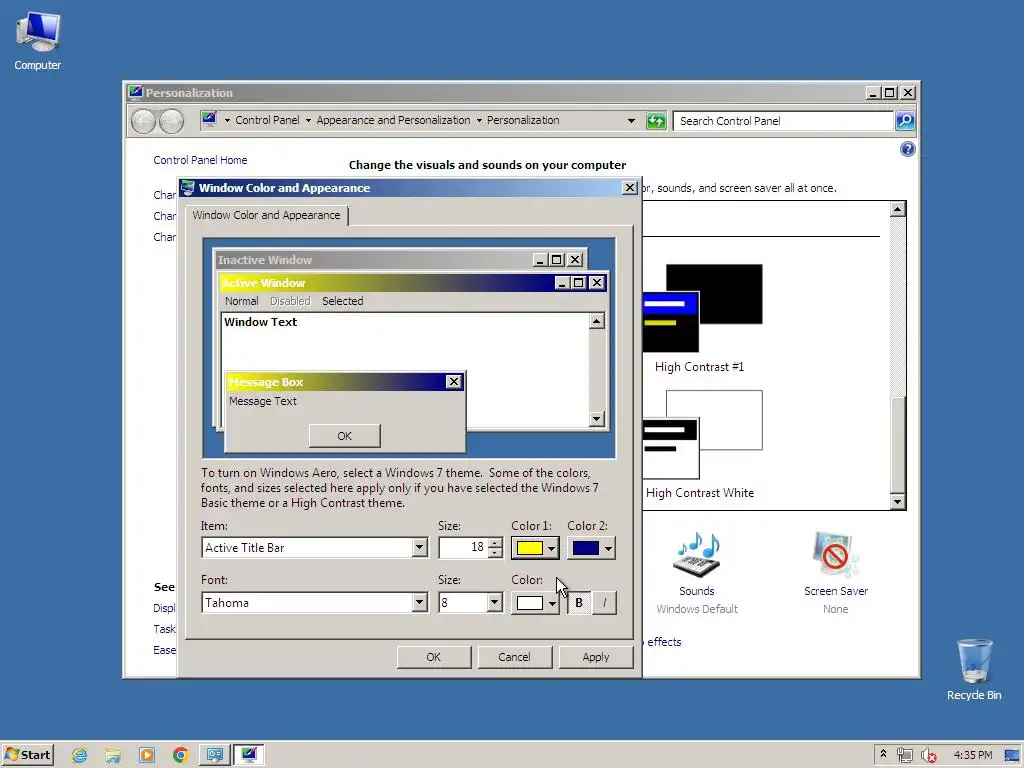This screenshot has width=1024, height=768.
Task: Open the Color 2 dark blue picker dropdown
Action: (x=591, y=548)
